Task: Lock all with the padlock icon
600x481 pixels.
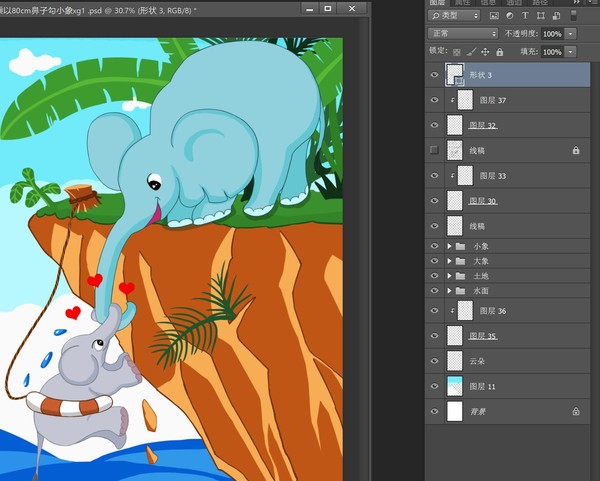Action: (x=500, y=52)
